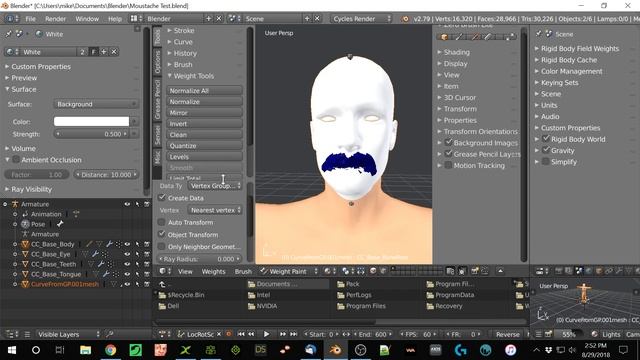Image resolution: width=640 pixels, height=360 pixels.
Task: Play the animation in timeline
Action: [x=266, y=334]
